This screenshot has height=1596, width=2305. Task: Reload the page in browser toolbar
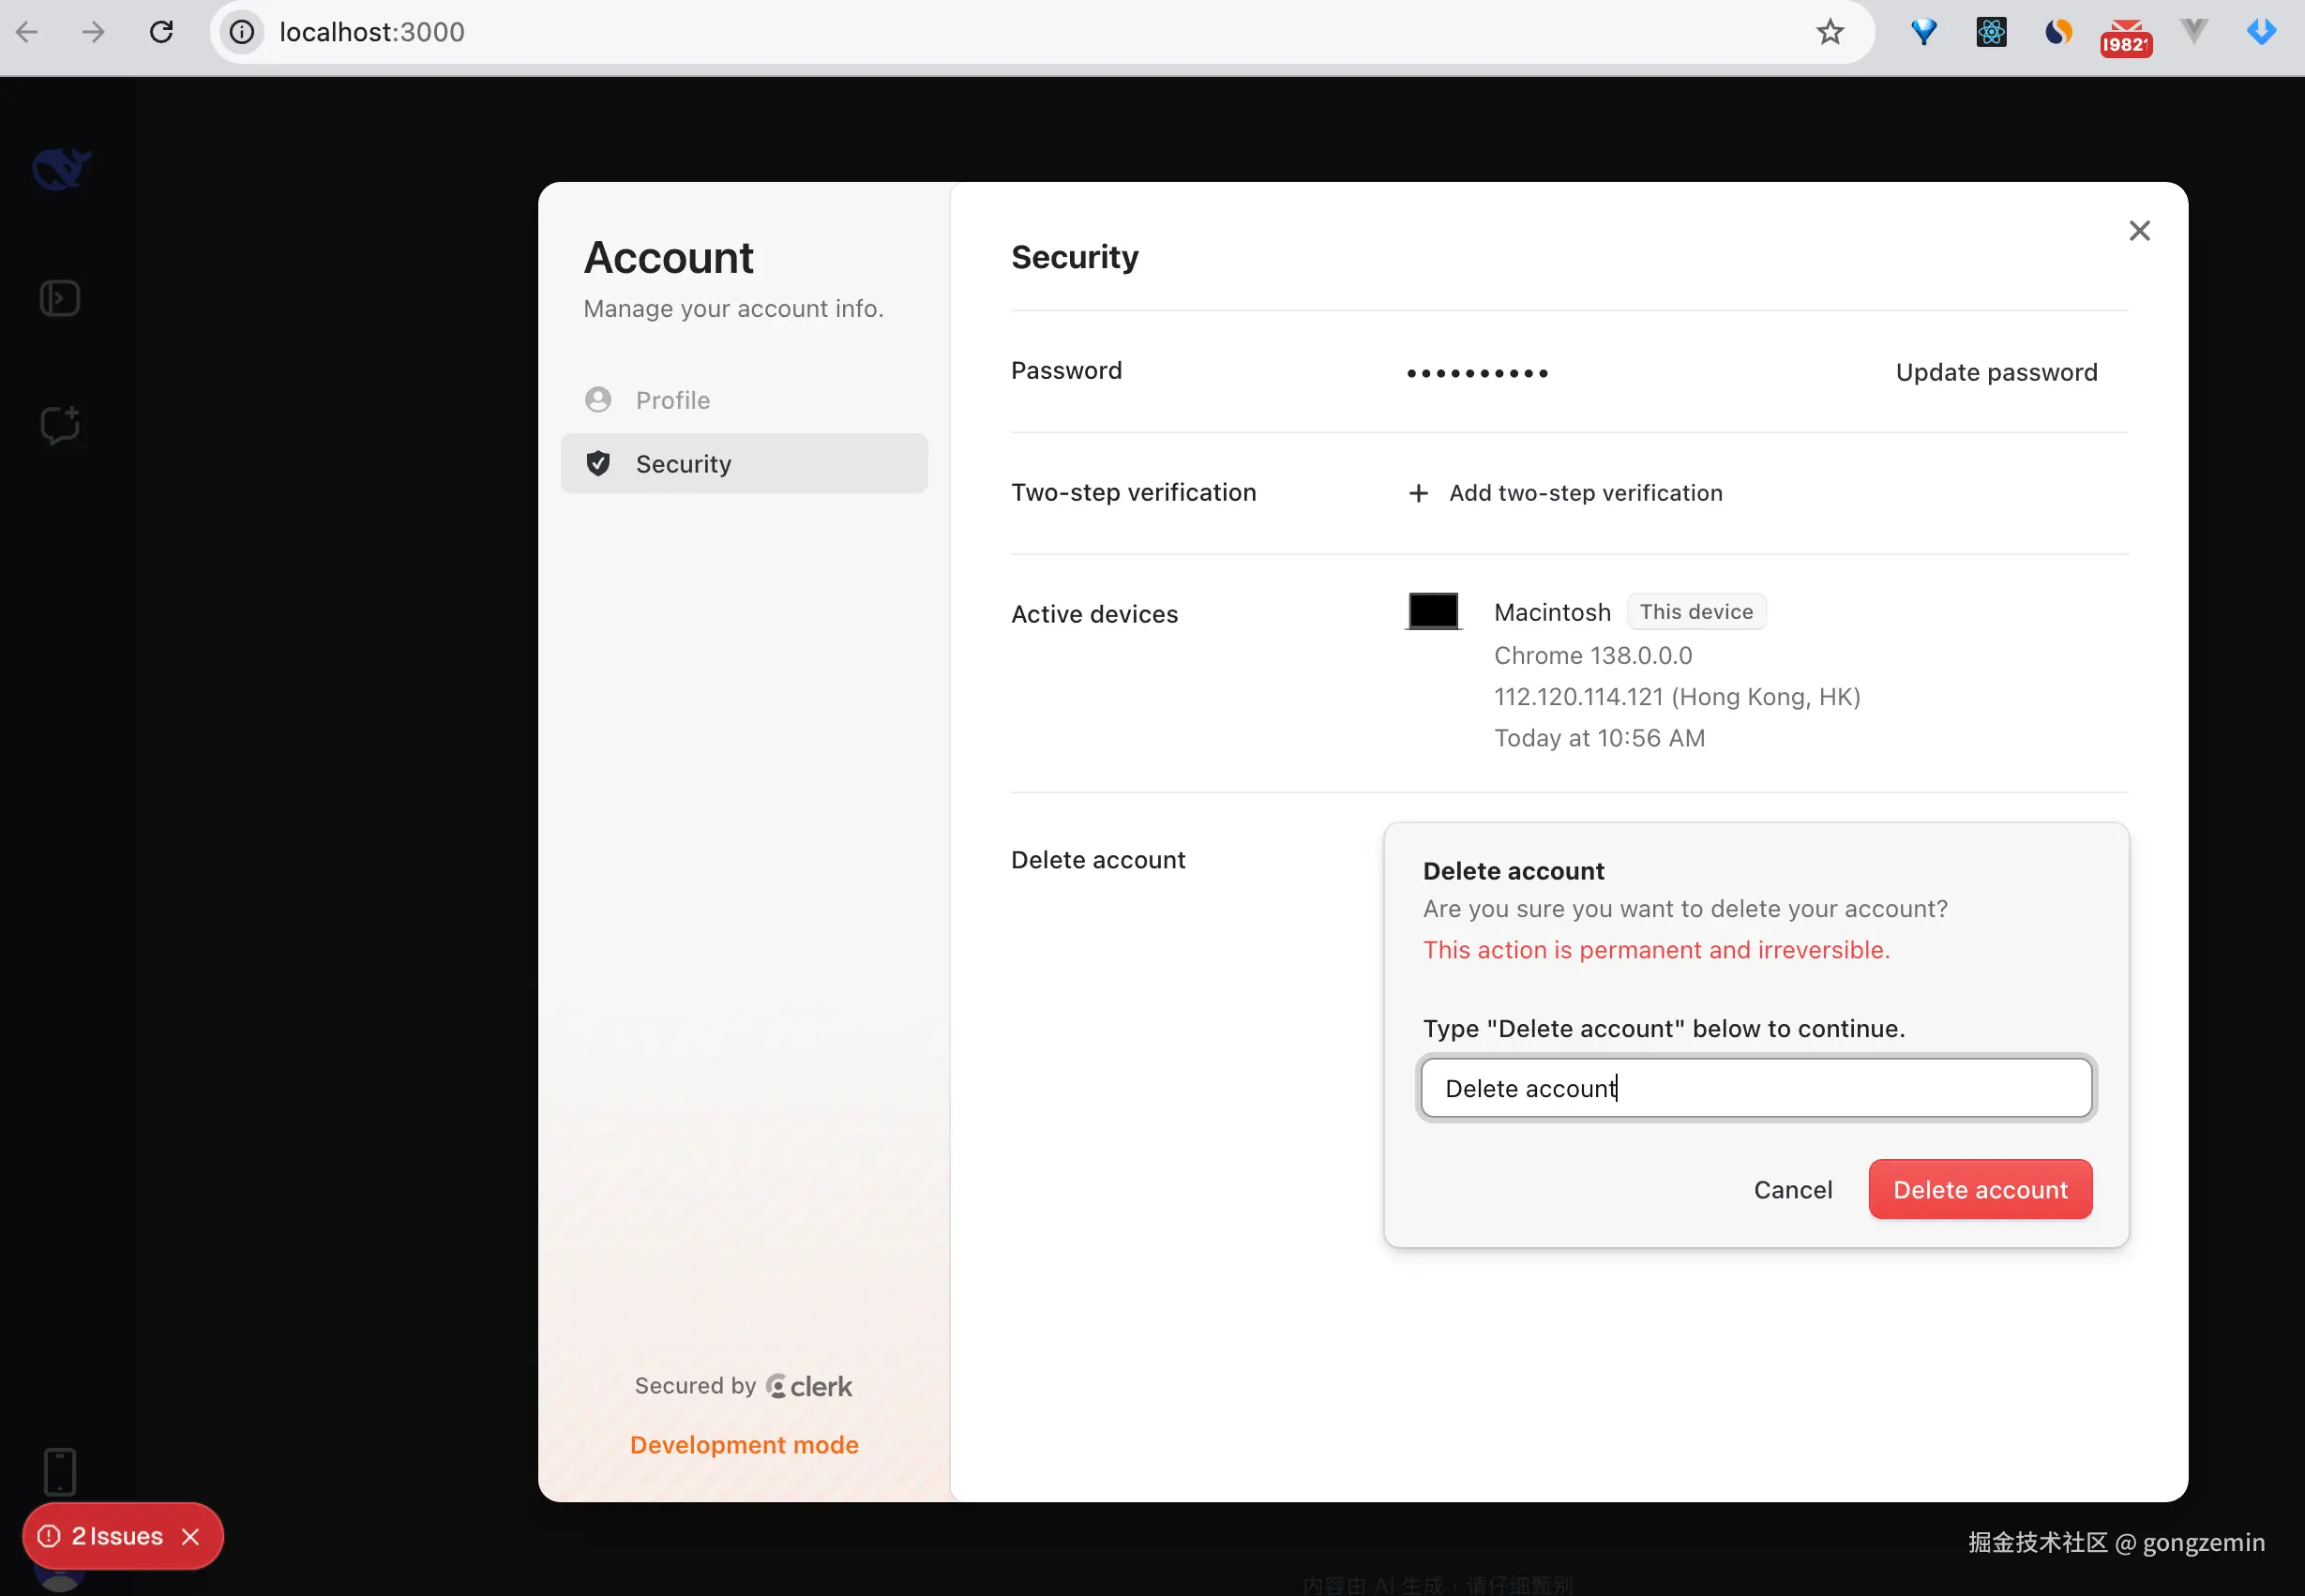coord(161,32)
